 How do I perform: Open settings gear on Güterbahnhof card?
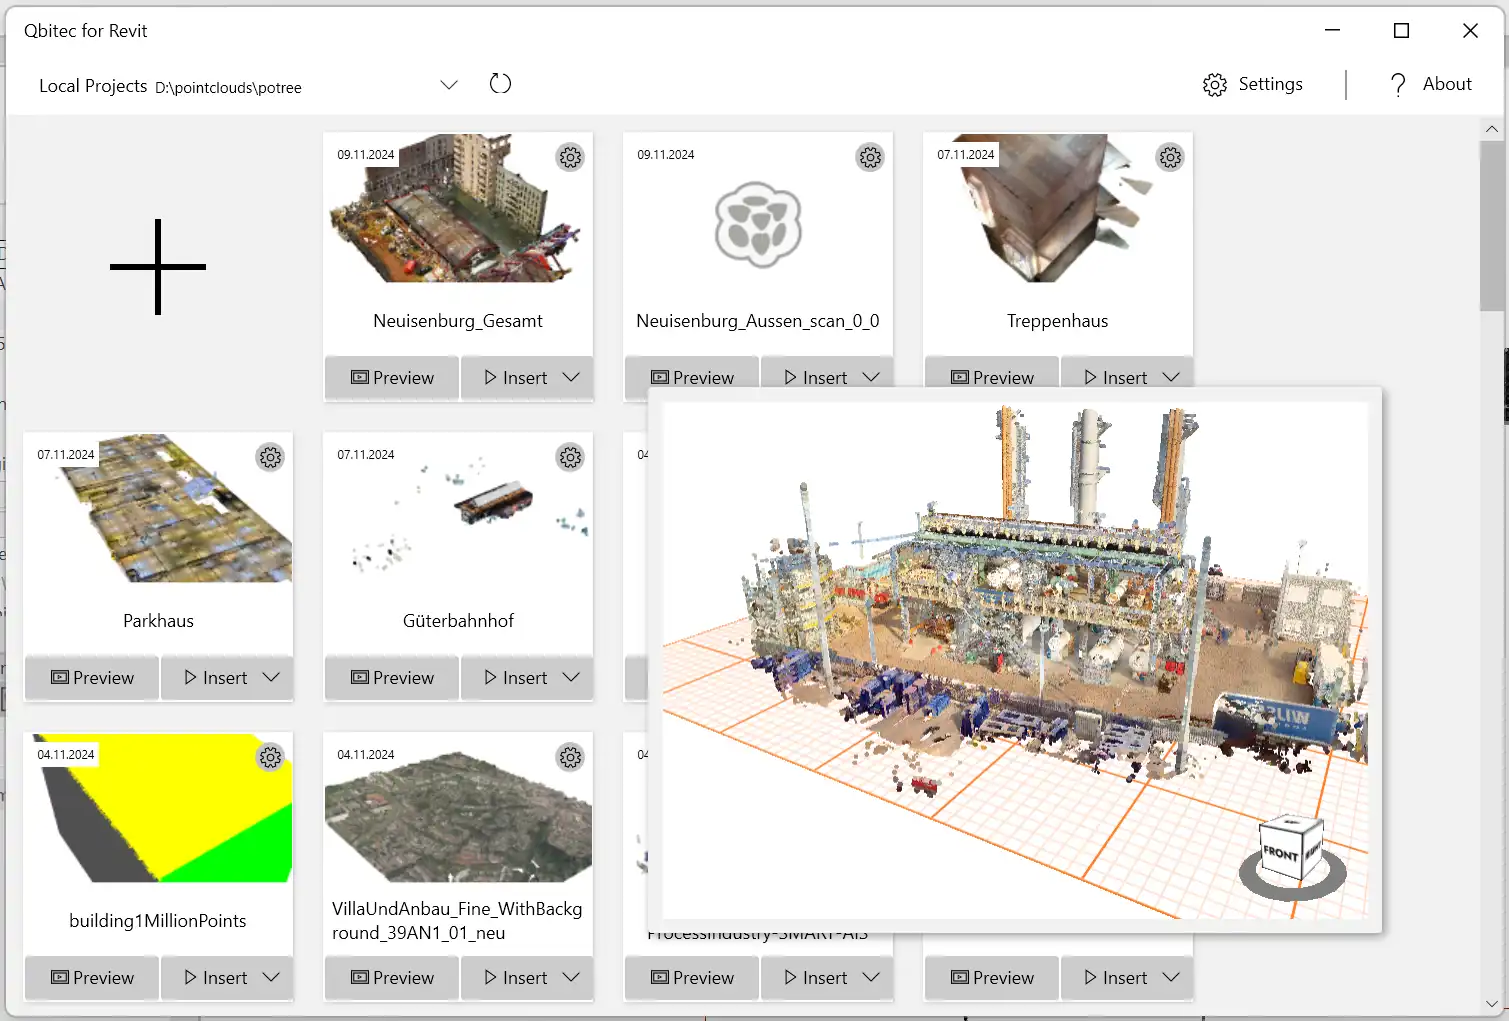point(570,457)
